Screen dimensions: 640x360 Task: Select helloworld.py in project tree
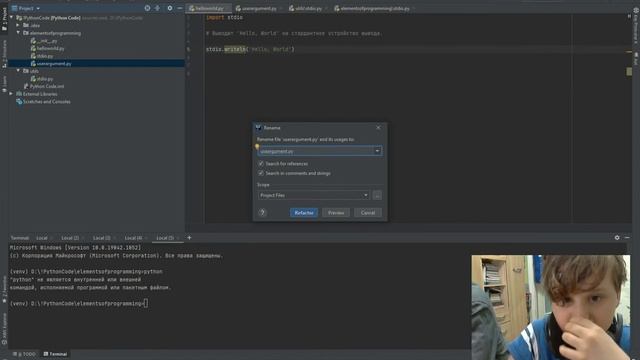[x=47, y=48]
